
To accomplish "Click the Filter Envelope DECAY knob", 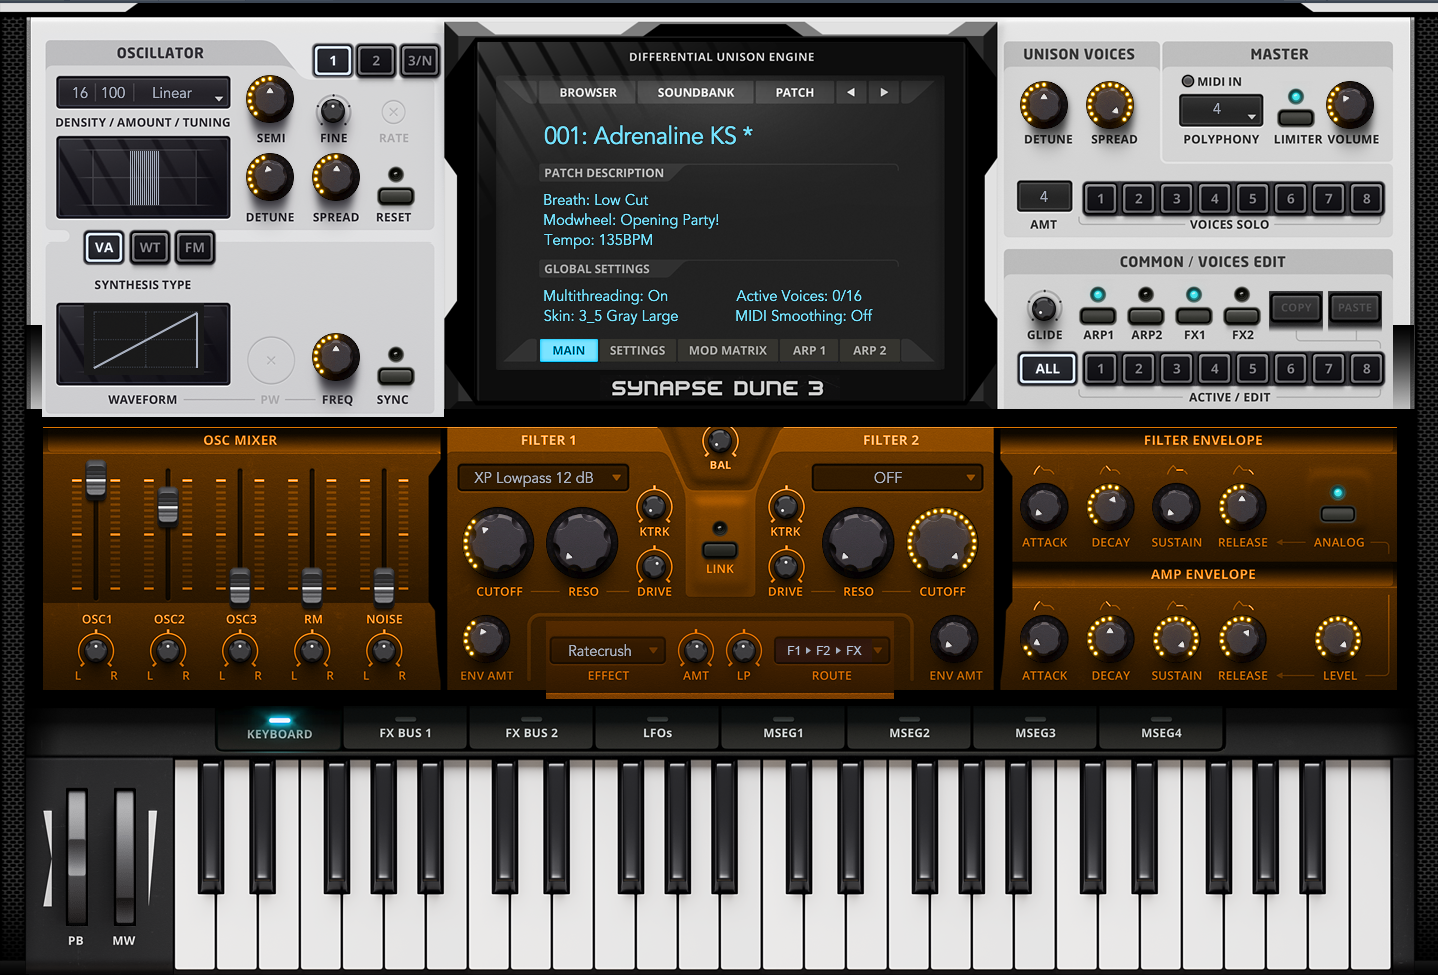I will 1110,507.
